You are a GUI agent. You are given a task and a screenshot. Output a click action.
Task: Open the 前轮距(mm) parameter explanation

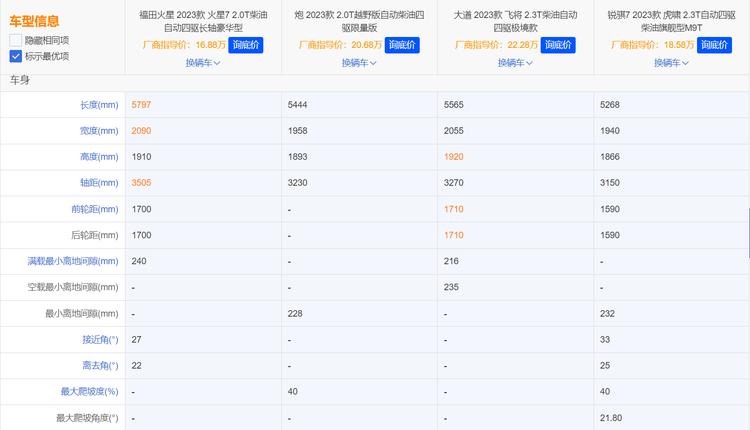pyautogui.click(x=96, y=209)
